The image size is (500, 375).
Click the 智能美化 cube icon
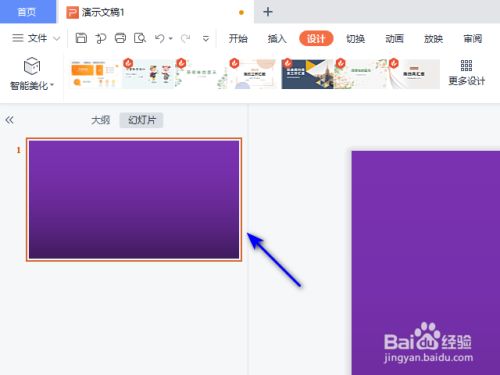coord(32,66)
